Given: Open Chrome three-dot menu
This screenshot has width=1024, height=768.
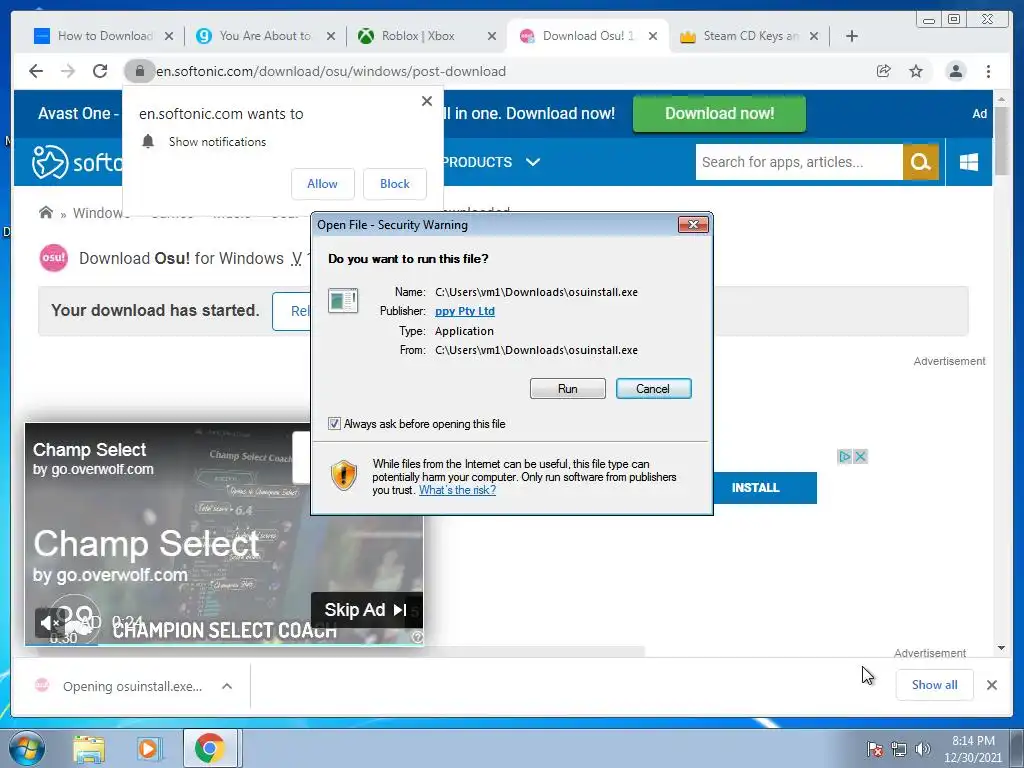Looking at the screenshot, I should coord(988,71).
